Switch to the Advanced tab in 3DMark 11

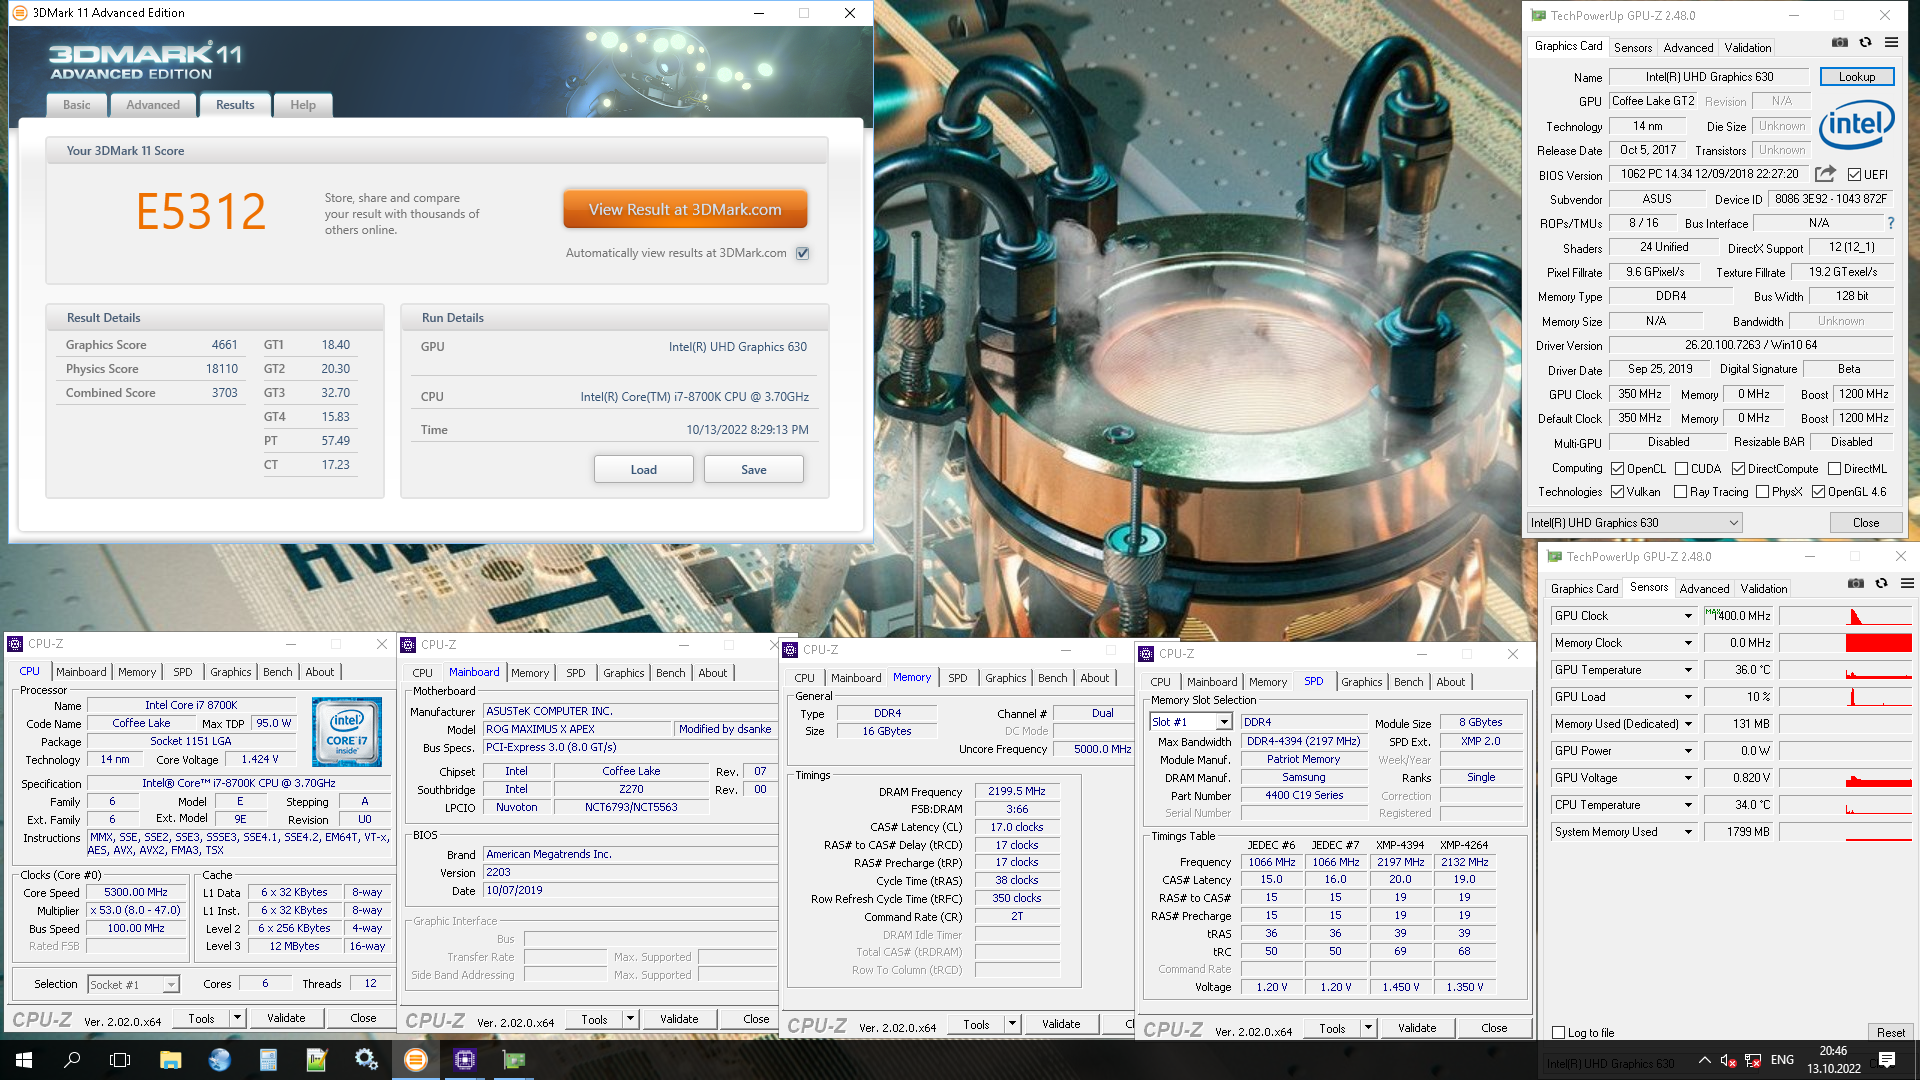pos(153,105)
